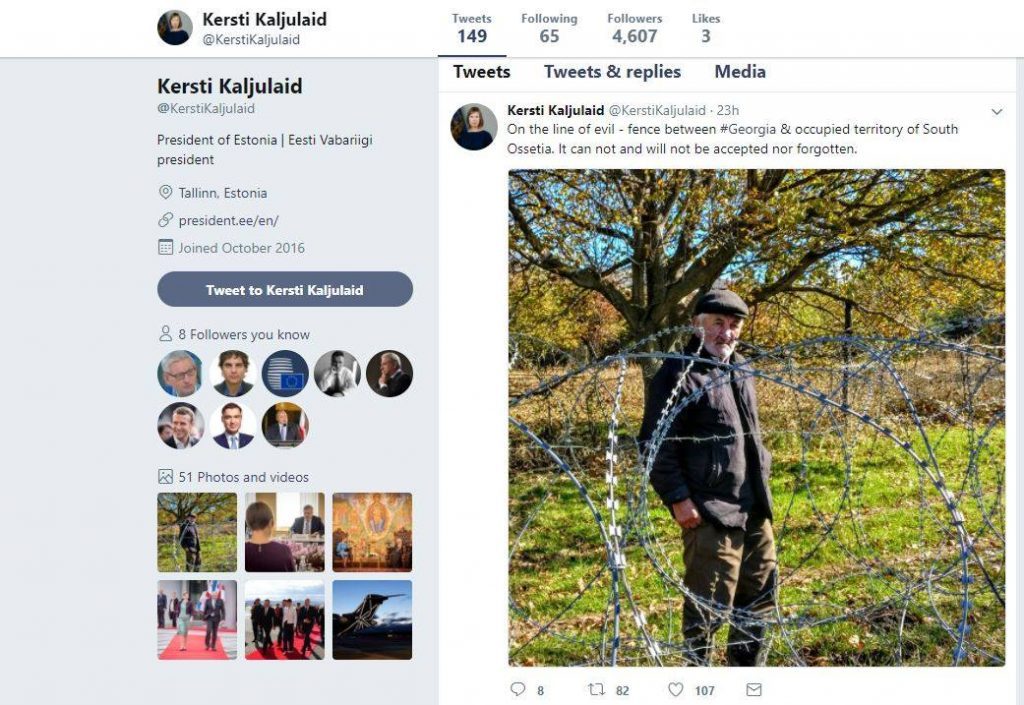The width and height of the screenshot is (1024, 705).
Task: Click the reply icon under the tweet
Action: 517,689
